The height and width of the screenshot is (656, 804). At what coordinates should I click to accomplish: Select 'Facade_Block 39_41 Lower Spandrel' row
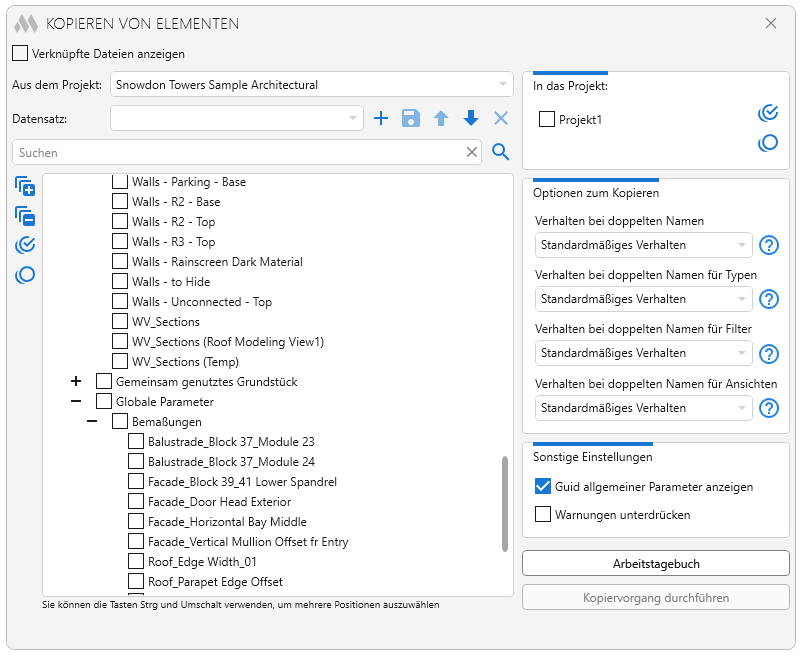coord(243,482)
